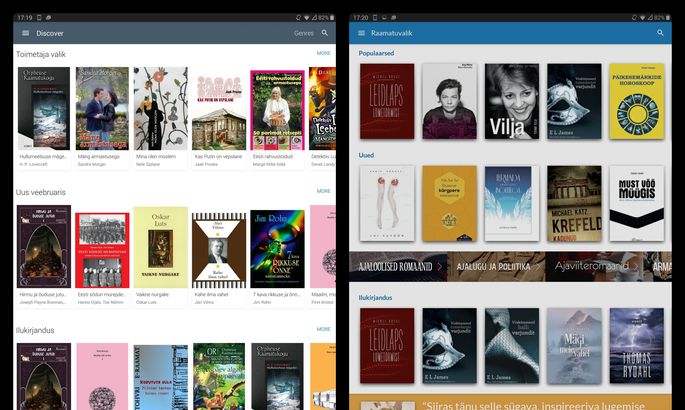Open pink cover in left Ilukirjandus row

(102, 376)
